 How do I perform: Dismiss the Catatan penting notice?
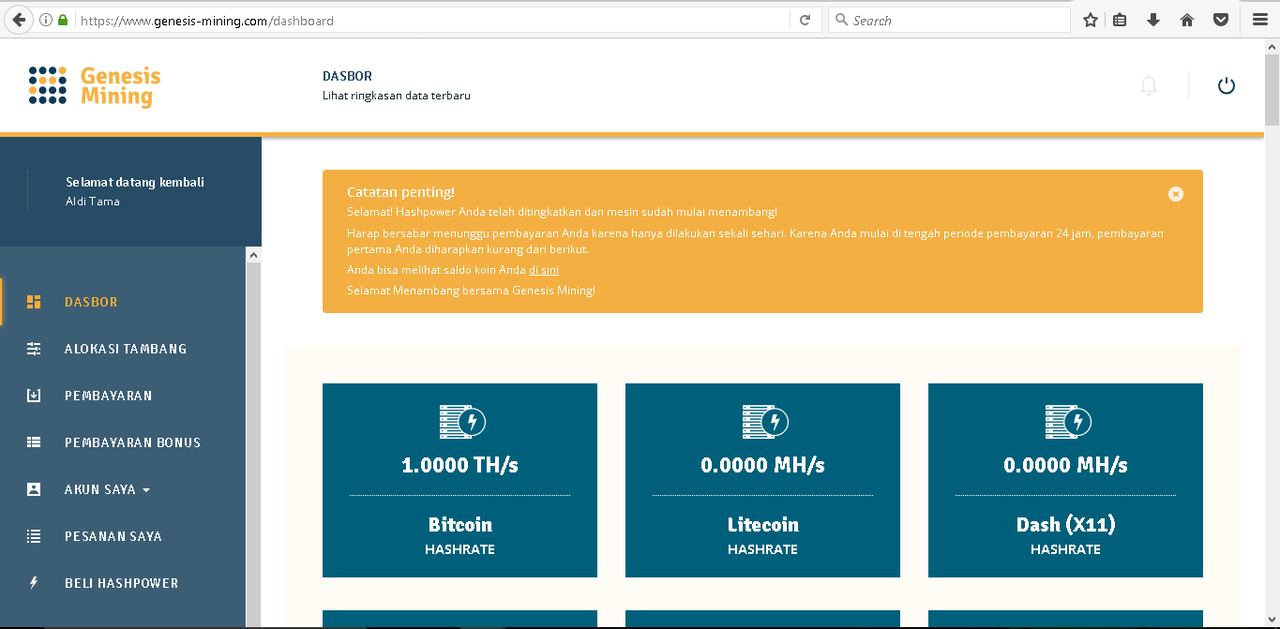[x=1176, y=194]
